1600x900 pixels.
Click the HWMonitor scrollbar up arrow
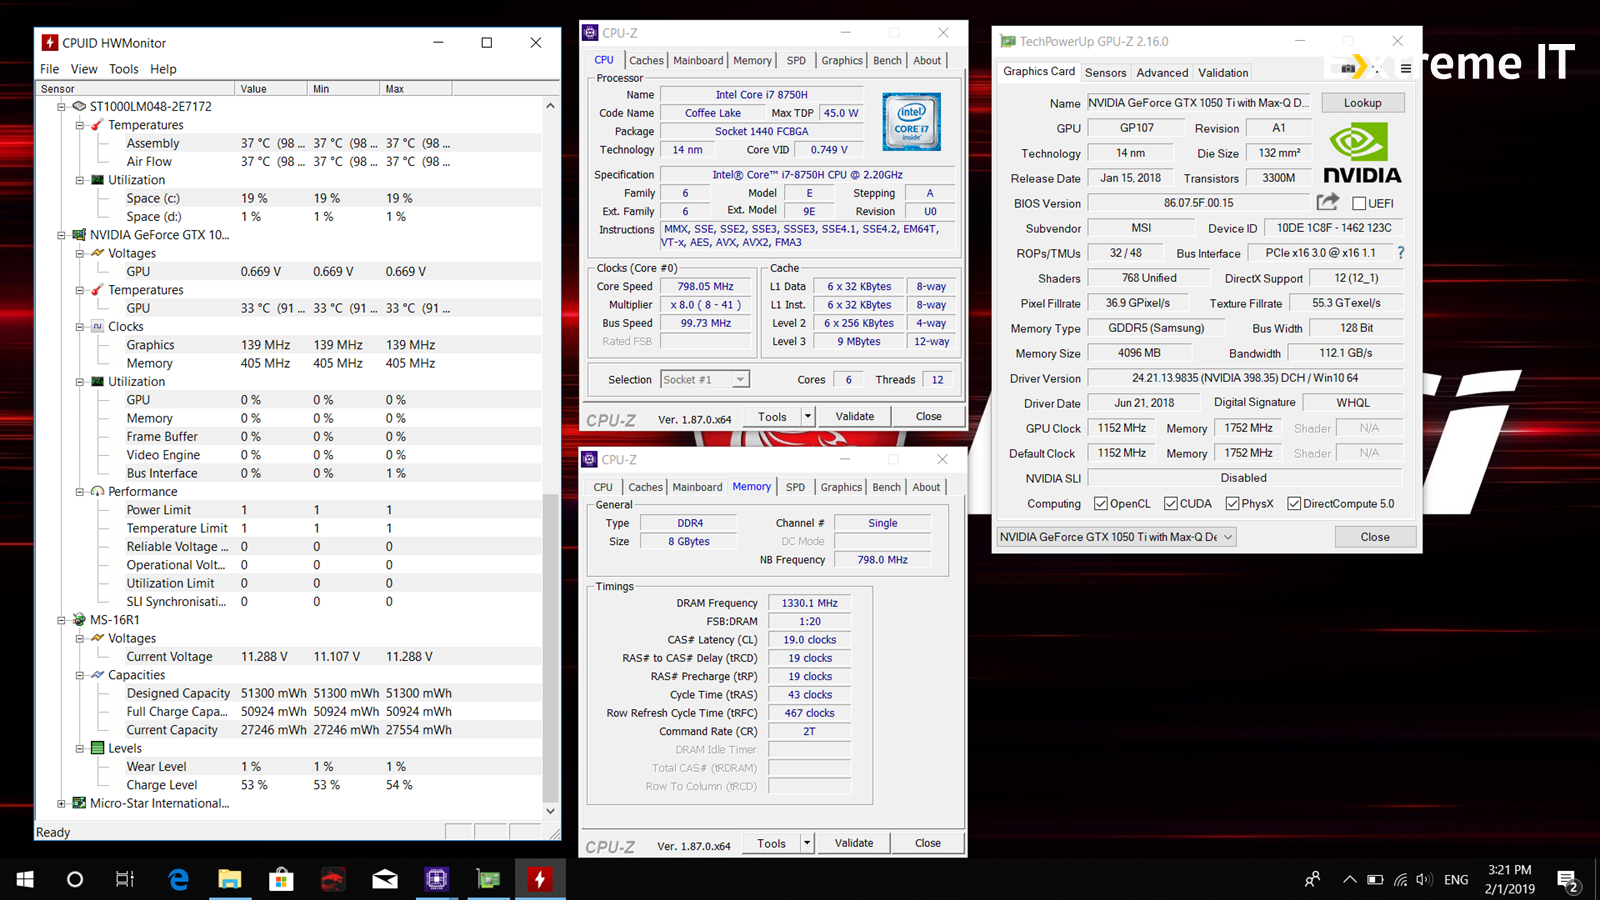550,106
